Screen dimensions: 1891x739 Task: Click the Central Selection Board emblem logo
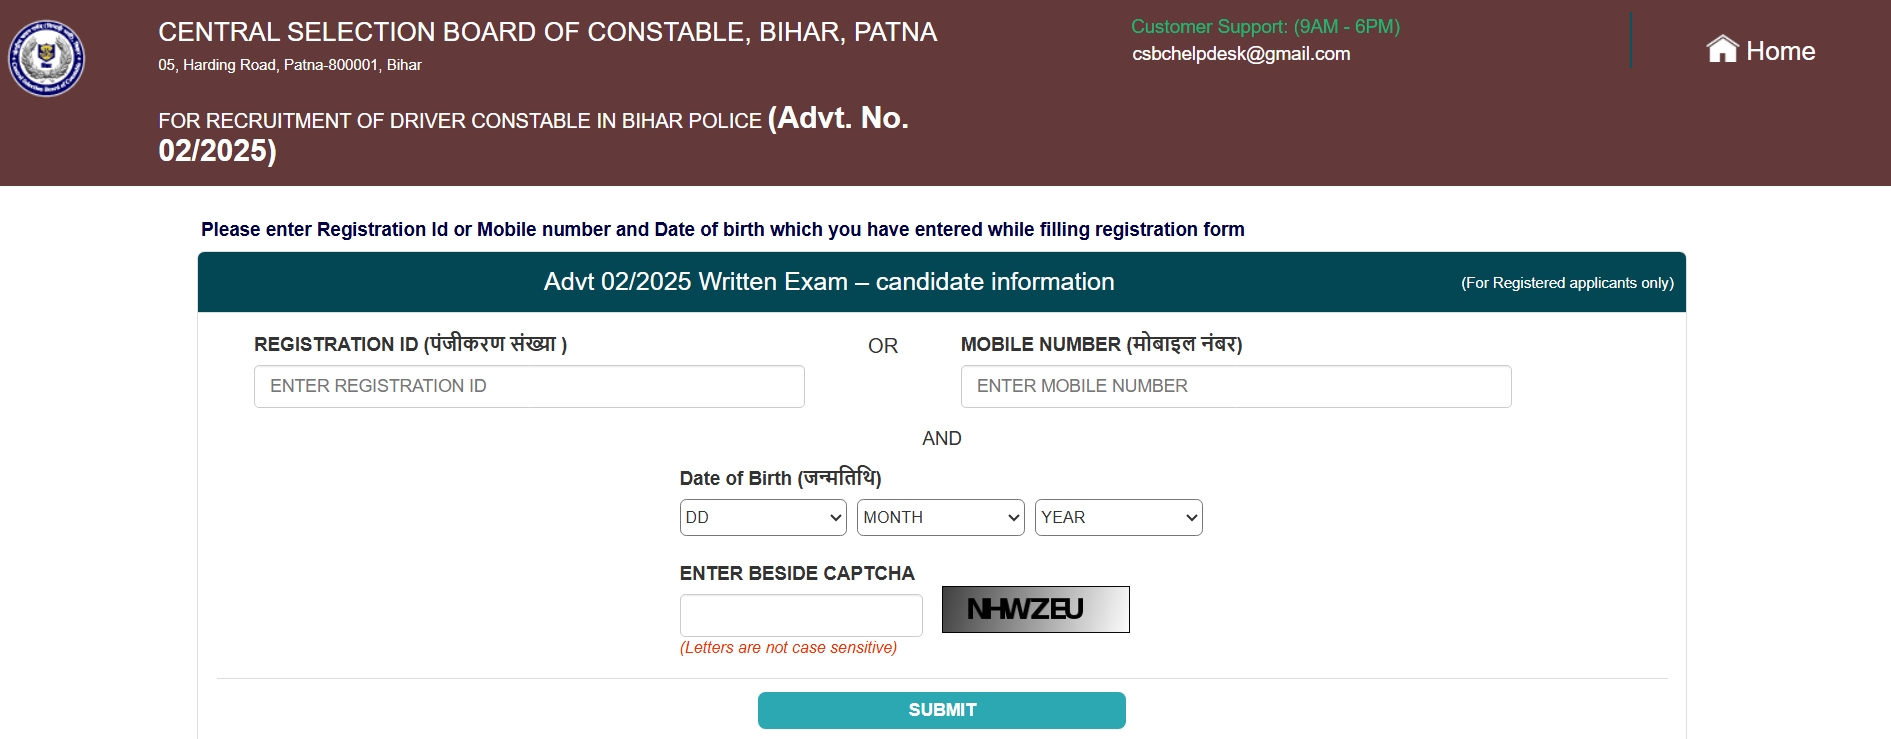coord(46,58)
